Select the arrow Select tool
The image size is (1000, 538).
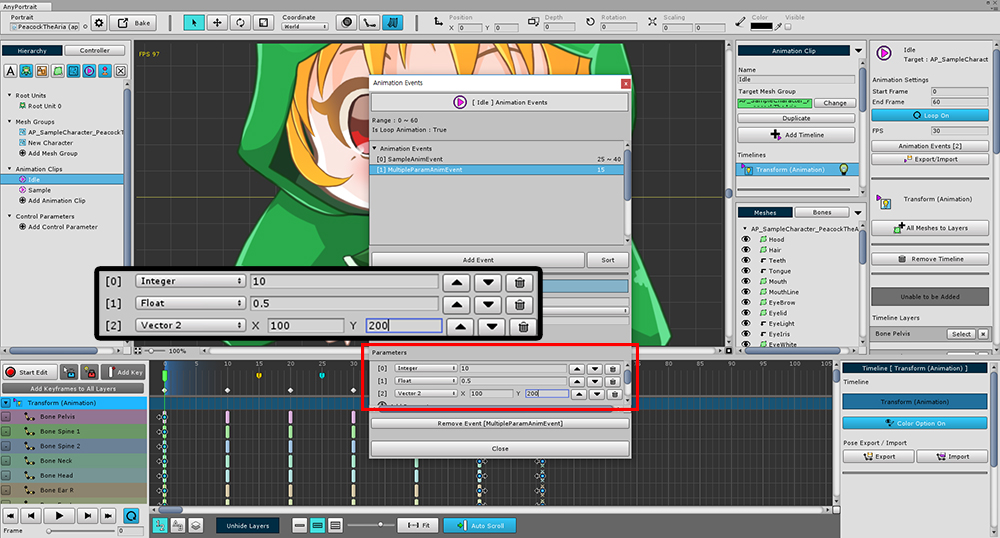(x=194, y=23)
